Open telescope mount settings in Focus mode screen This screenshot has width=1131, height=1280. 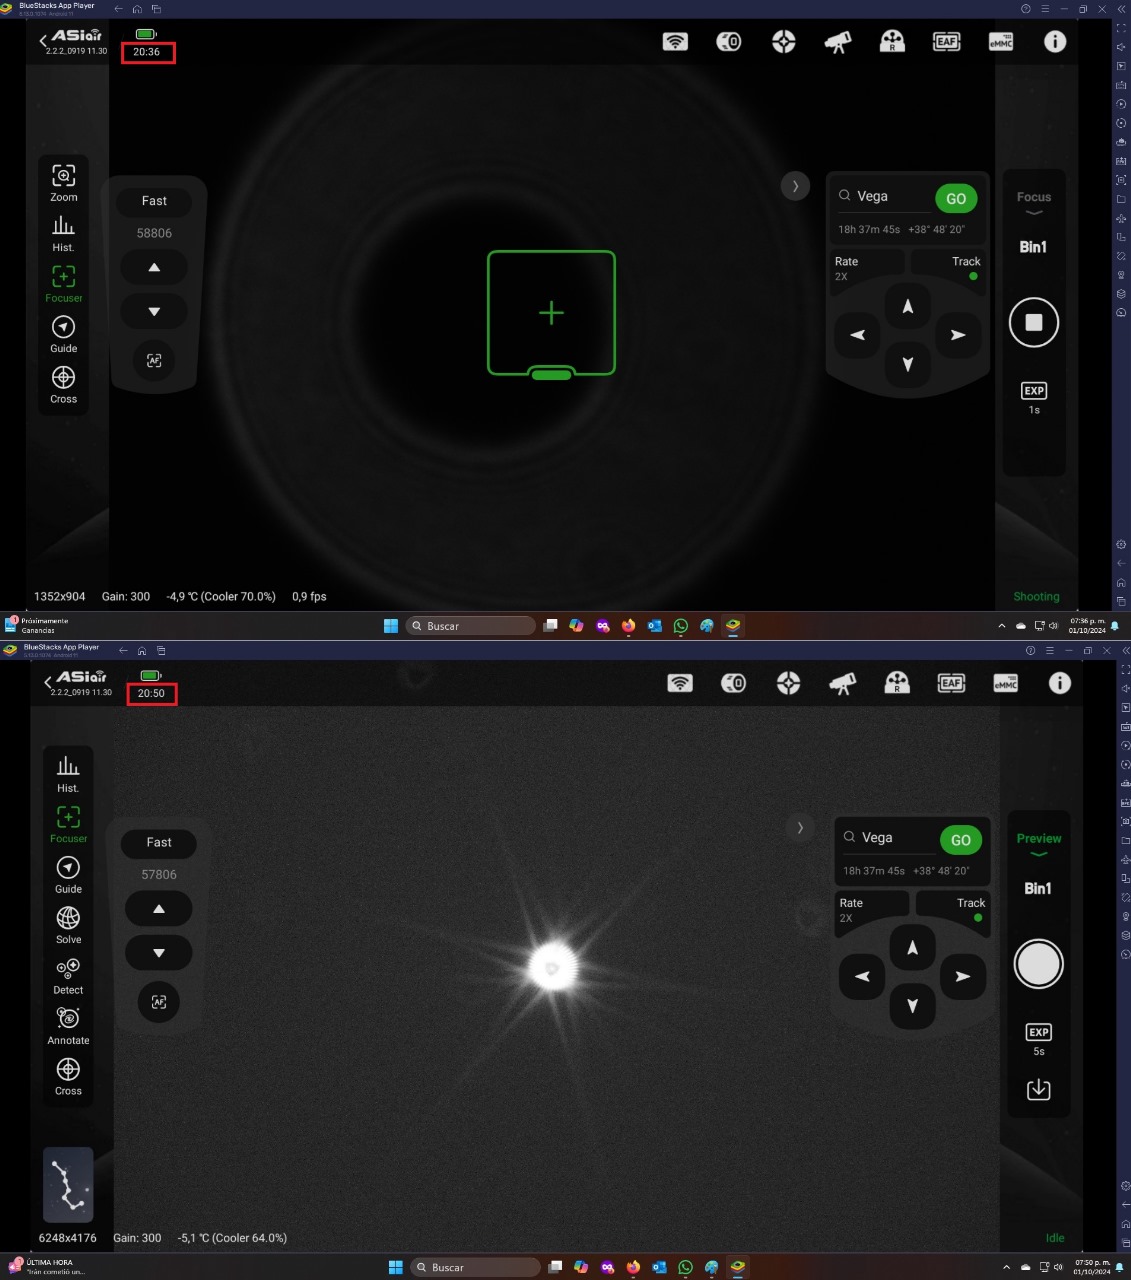tap(838, 42)
